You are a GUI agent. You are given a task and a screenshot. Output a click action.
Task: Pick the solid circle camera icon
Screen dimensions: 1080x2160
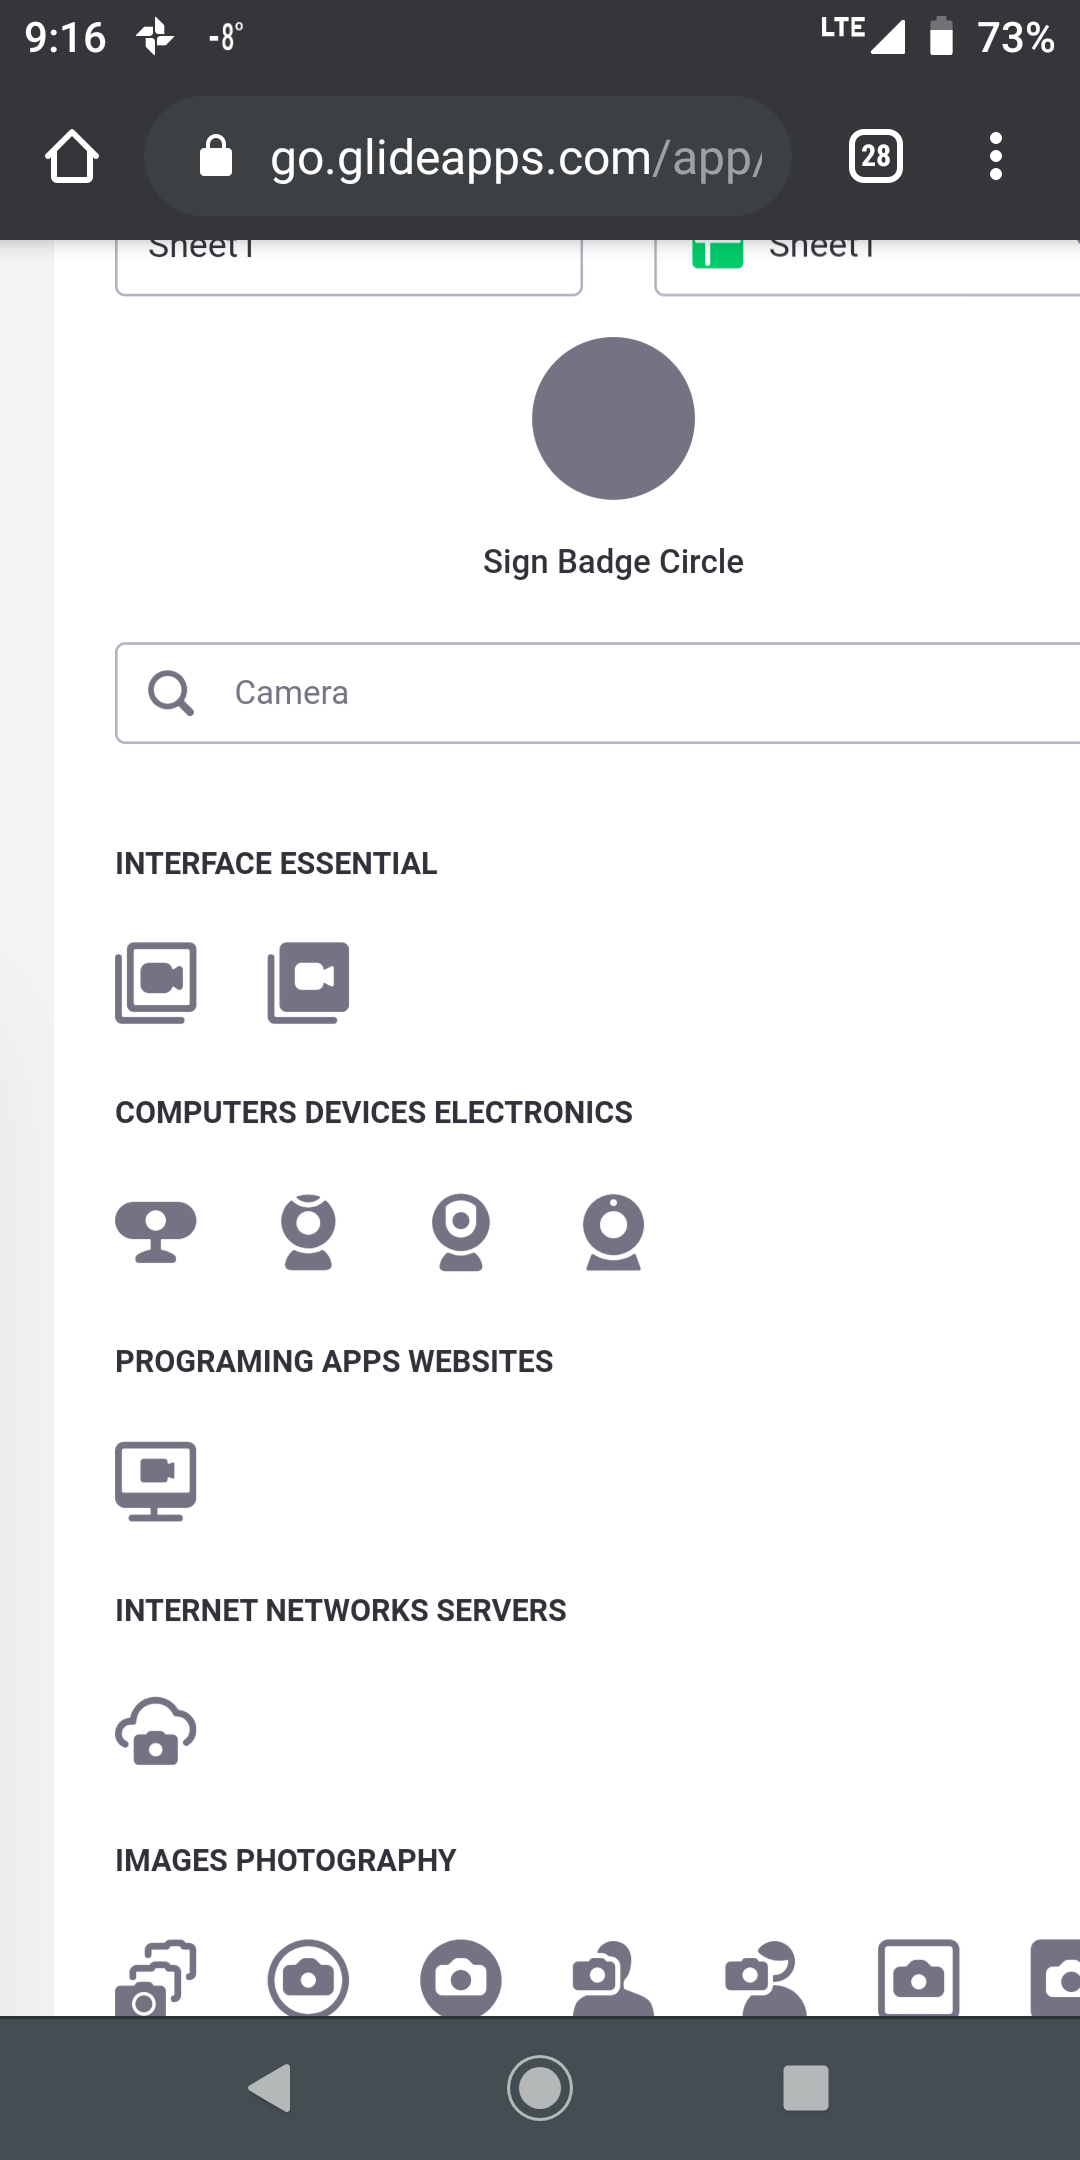pyautogui.click(x=461, y=1978)
